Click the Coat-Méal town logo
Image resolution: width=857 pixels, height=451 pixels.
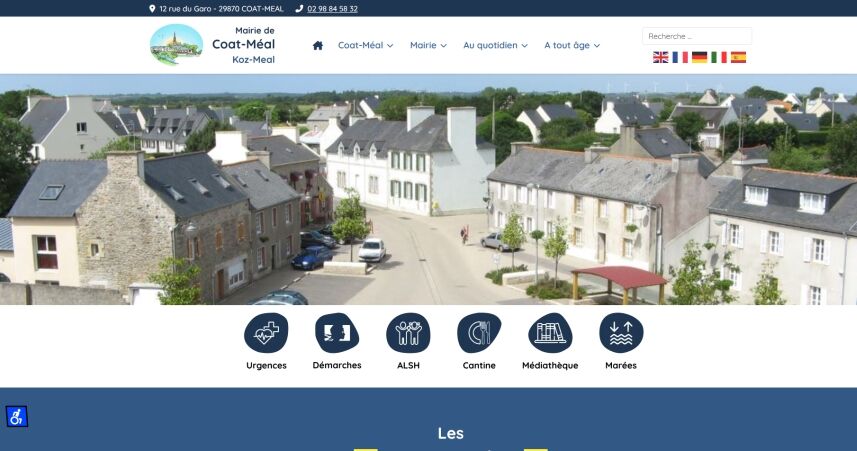176,45
